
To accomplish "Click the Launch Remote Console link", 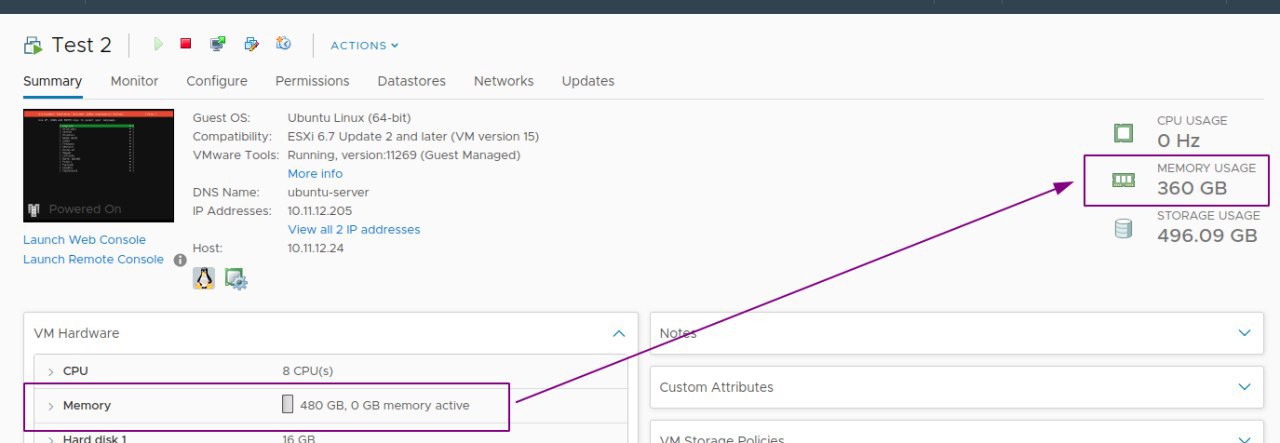I will (x=93, y=260).
